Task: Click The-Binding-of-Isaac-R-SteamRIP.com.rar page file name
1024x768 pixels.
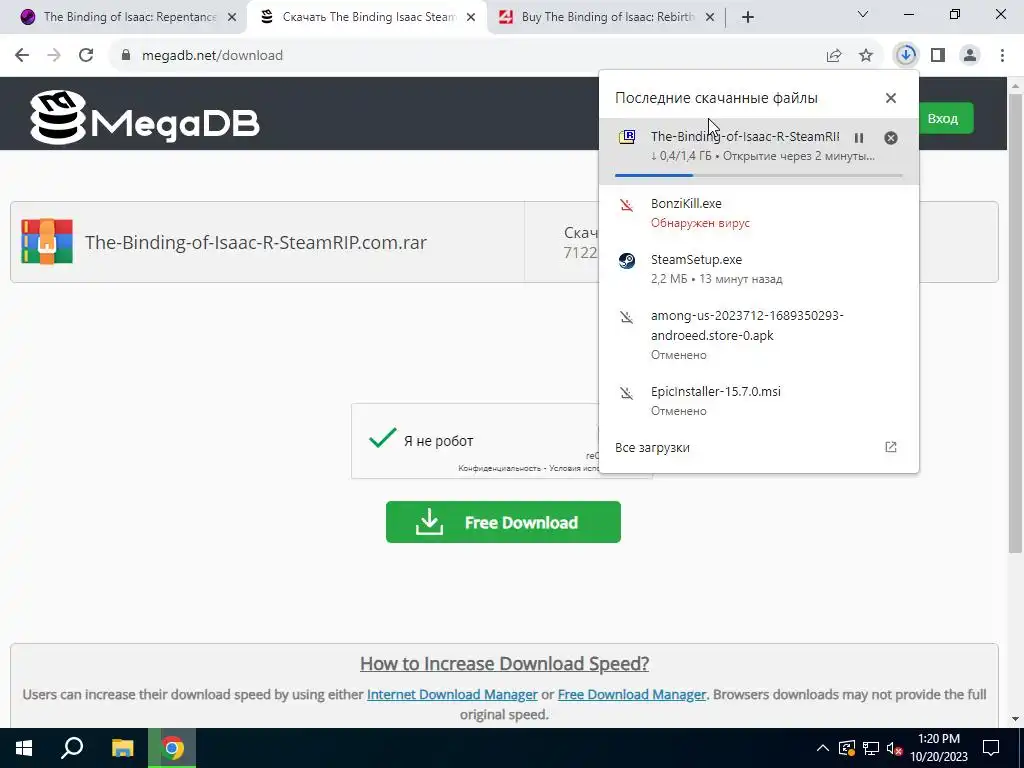Action: tap(255, 242)
